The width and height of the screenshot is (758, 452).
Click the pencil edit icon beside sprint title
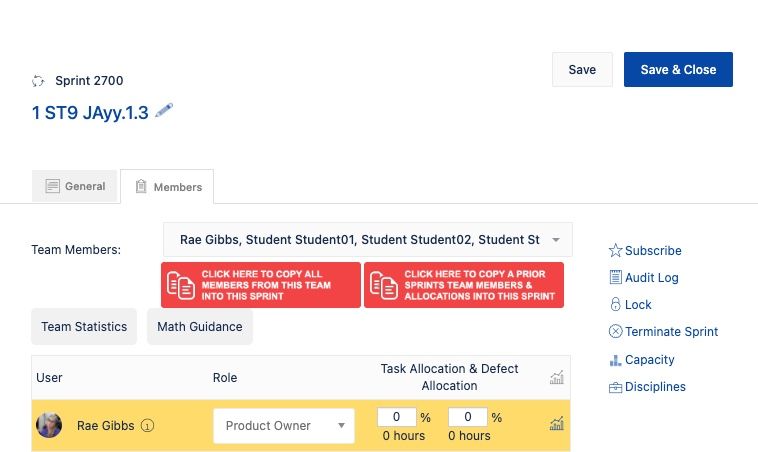pyautogui.click(x=164, y=111)
